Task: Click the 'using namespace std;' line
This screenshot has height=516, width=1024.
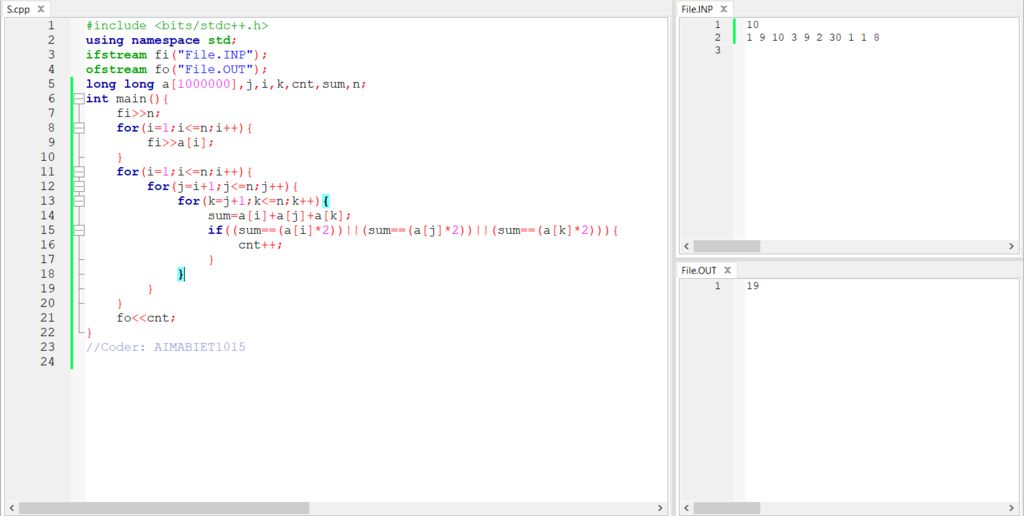Action: click(x=161, y=40)
